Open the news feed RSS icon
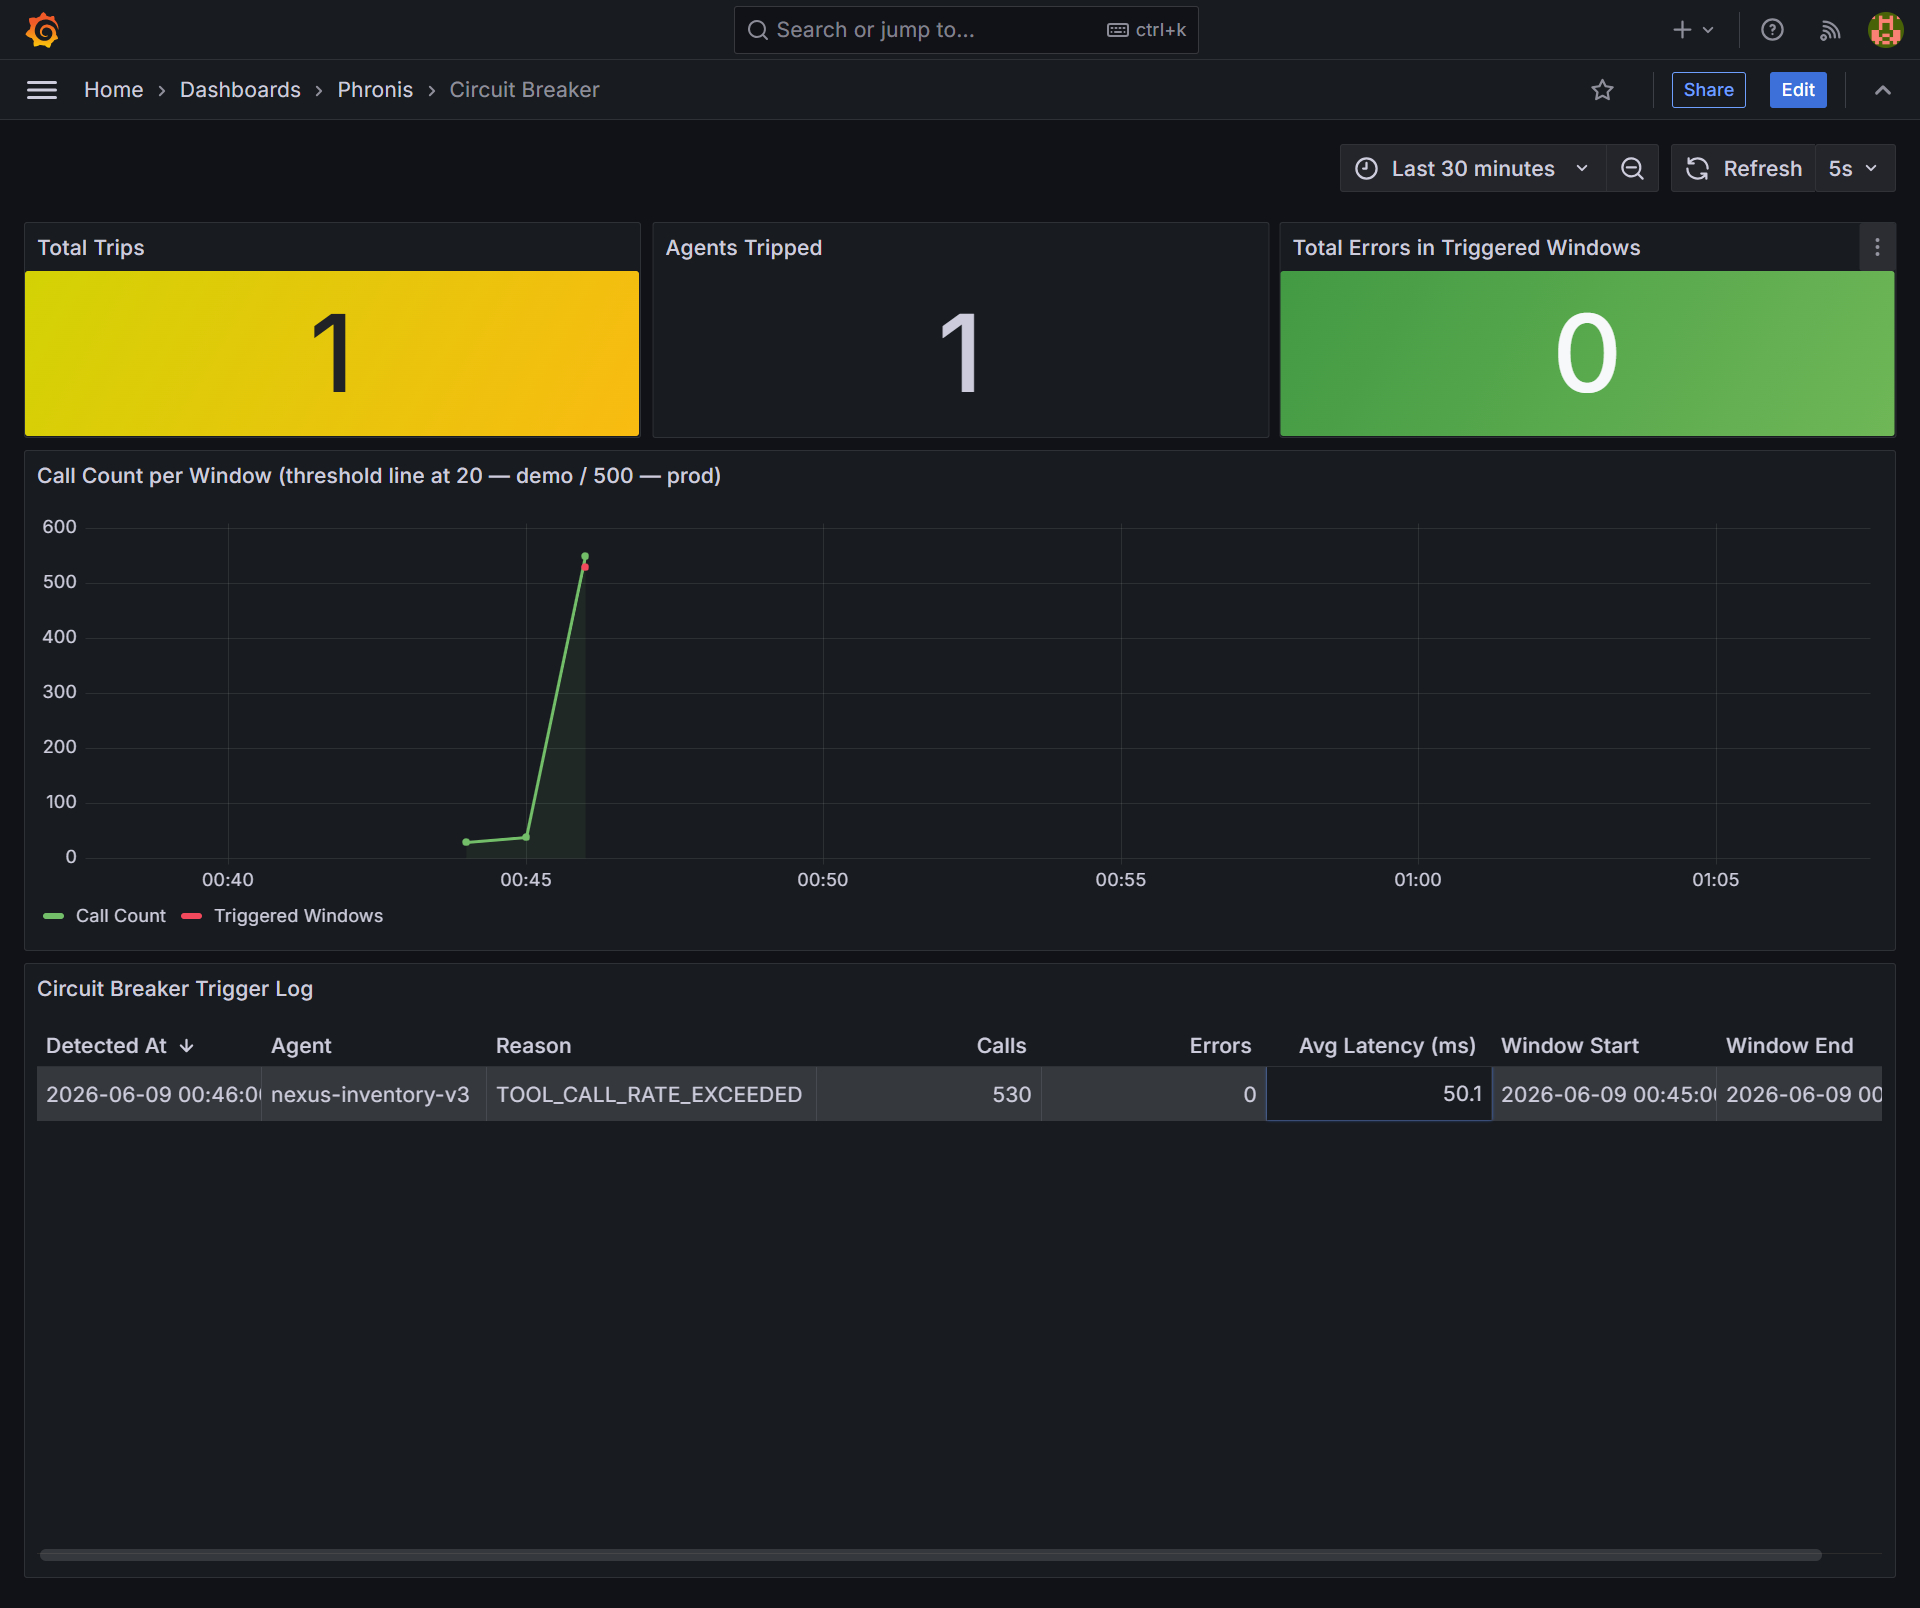 [1830, 30]
